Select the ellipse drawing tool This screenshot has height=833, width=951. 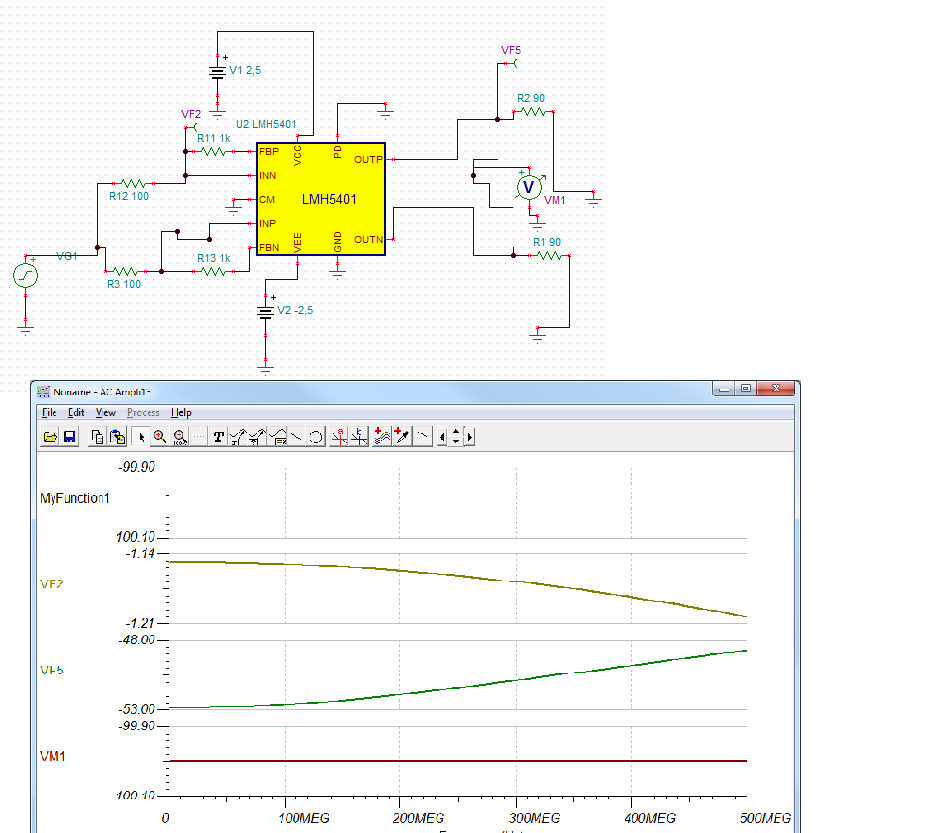(316, 437)
